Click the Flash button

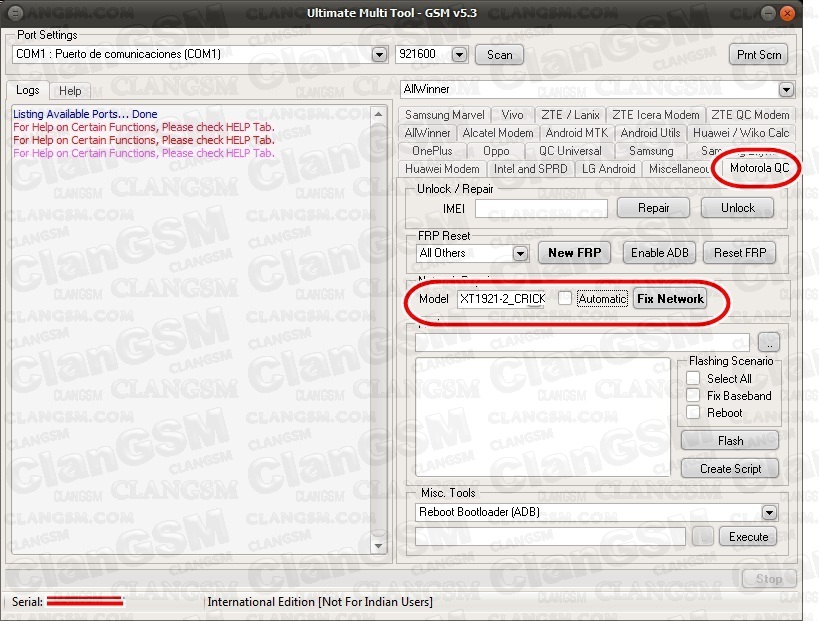[x=730, y=441]
